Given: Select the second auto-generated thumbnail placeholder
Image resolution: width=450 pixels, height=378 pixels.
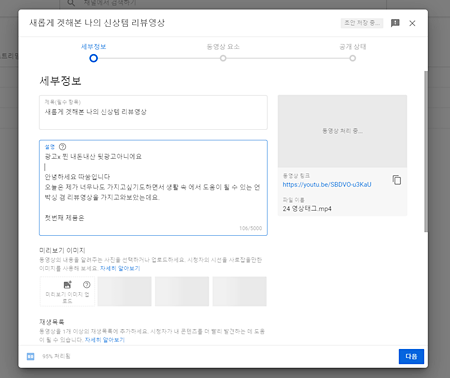Looking at the screenshot, I should (182, 291).
